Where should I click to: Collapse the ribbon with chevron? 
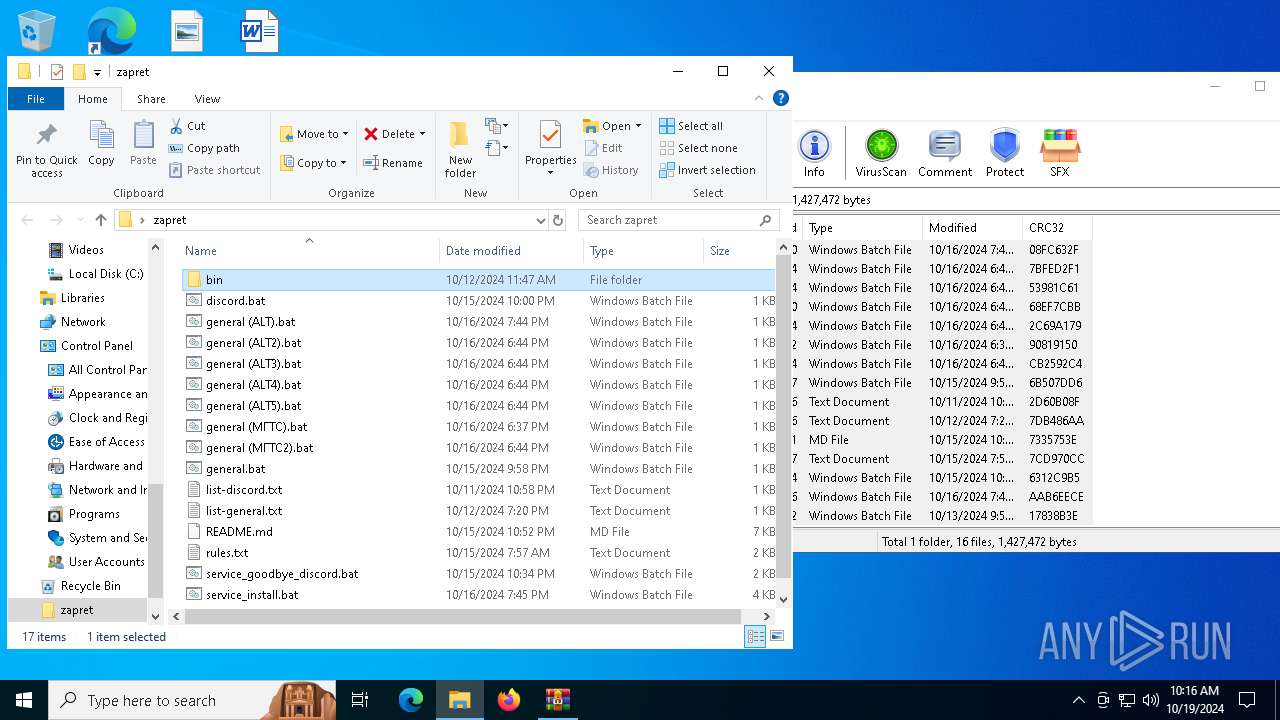click(760, 98)
